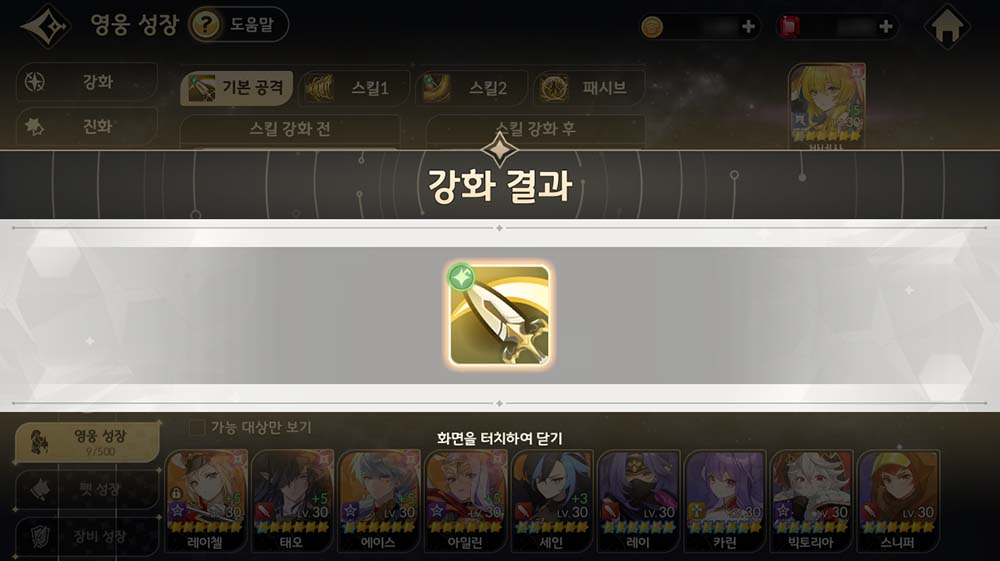Tap the back diamond arrow icon
1000x561 pixels.
[46, 26]
